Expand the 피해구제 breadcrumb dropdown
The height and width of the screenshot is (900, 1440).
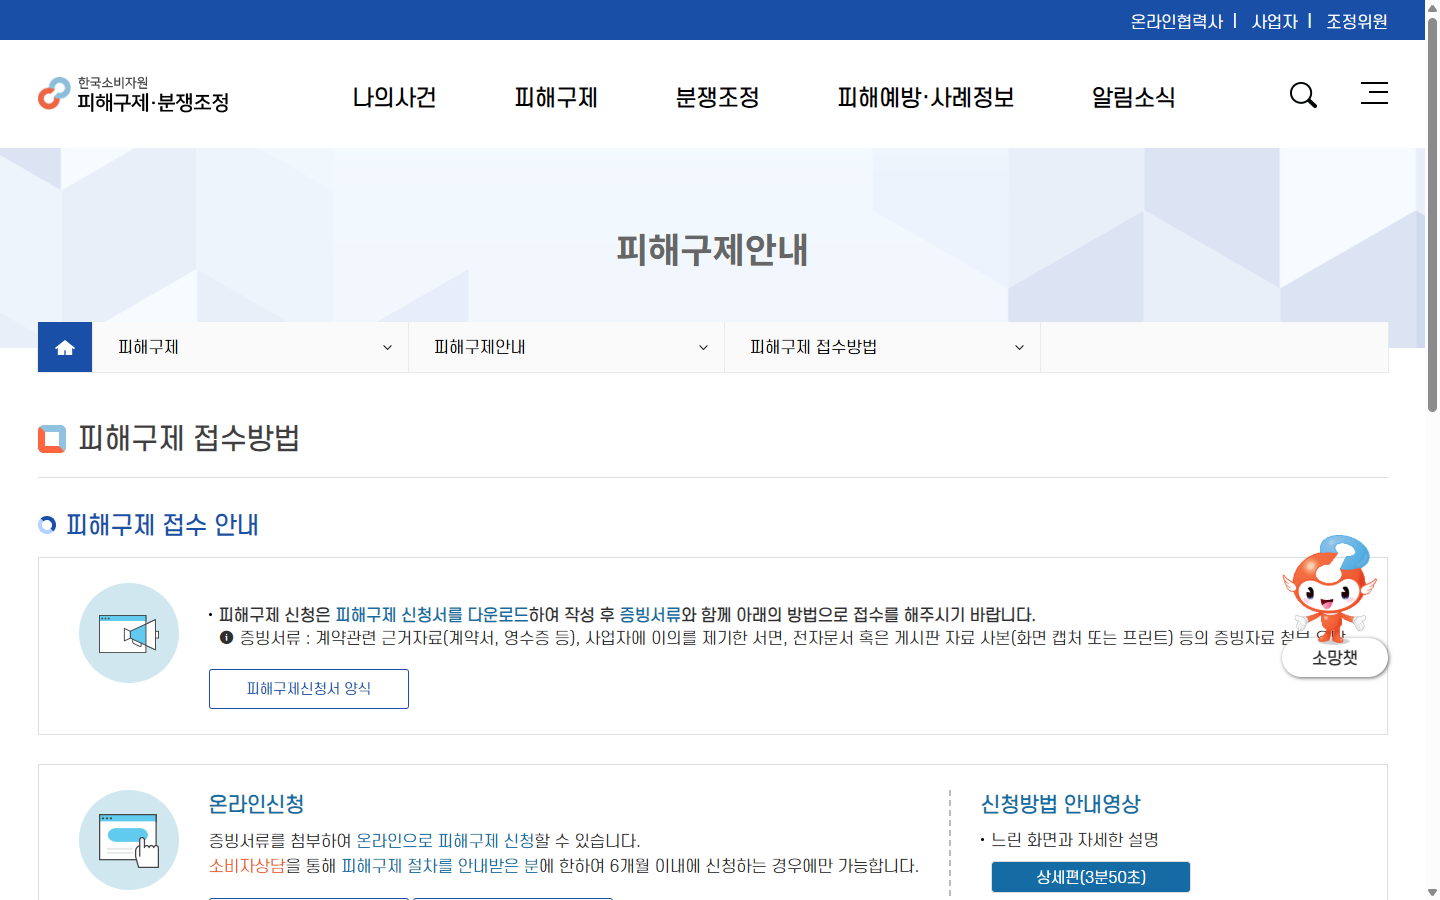250,347
